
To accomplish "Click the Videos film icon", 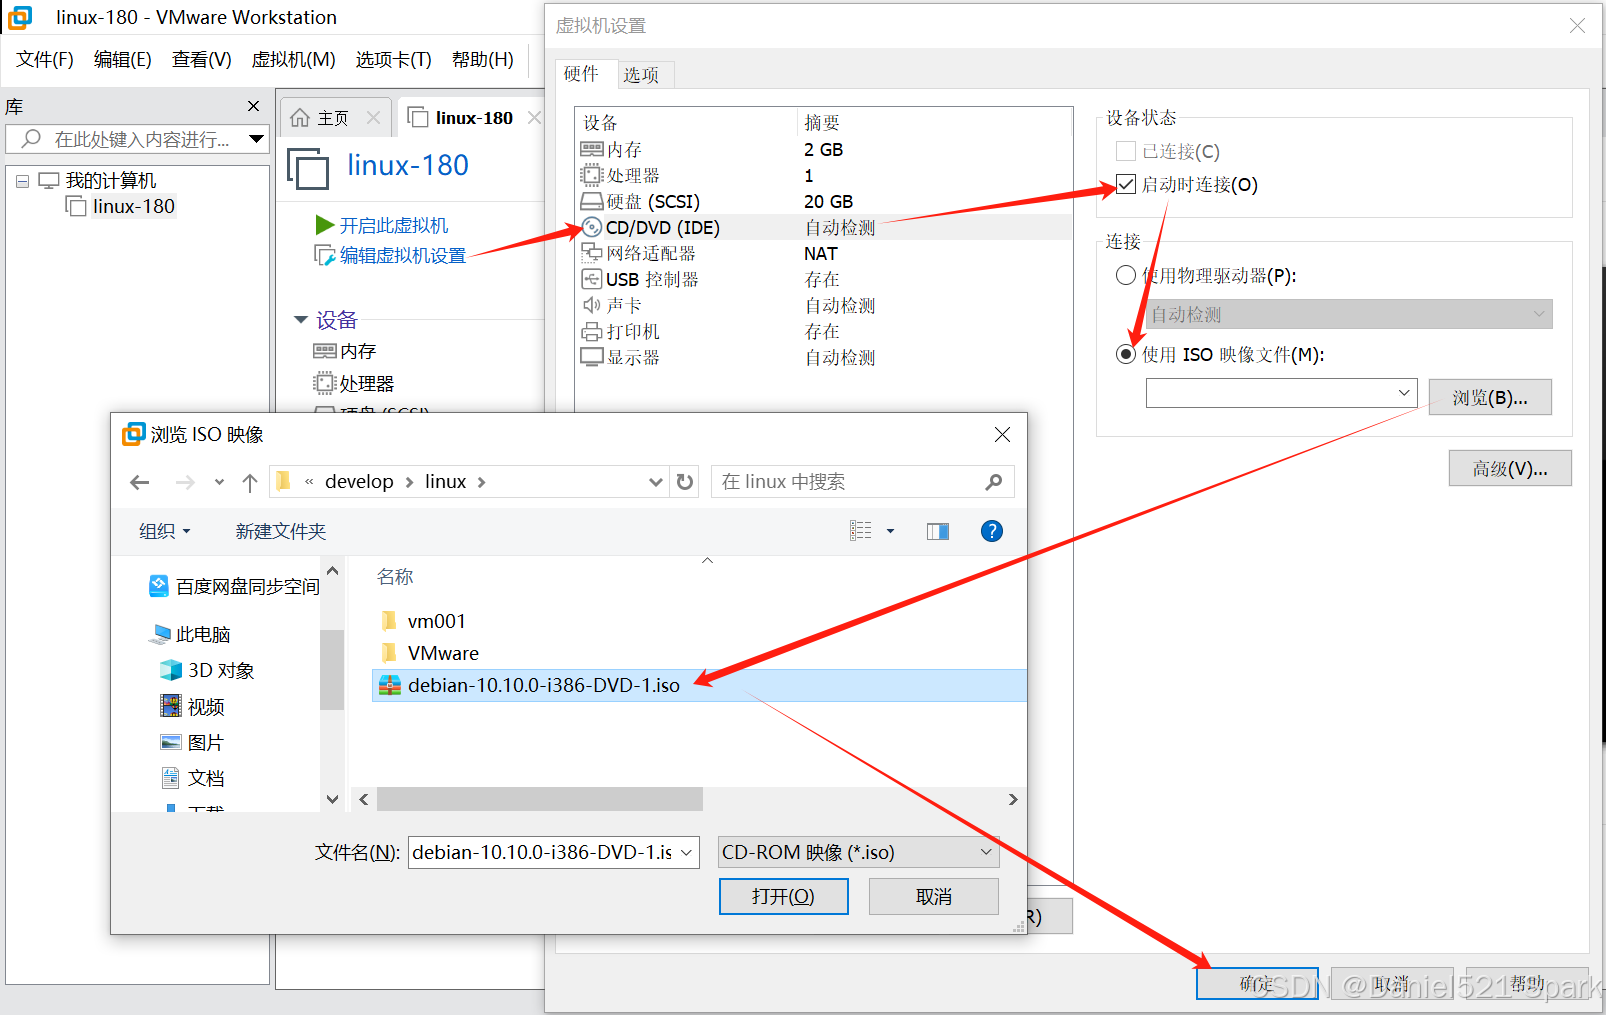I will tap(171, 706).
